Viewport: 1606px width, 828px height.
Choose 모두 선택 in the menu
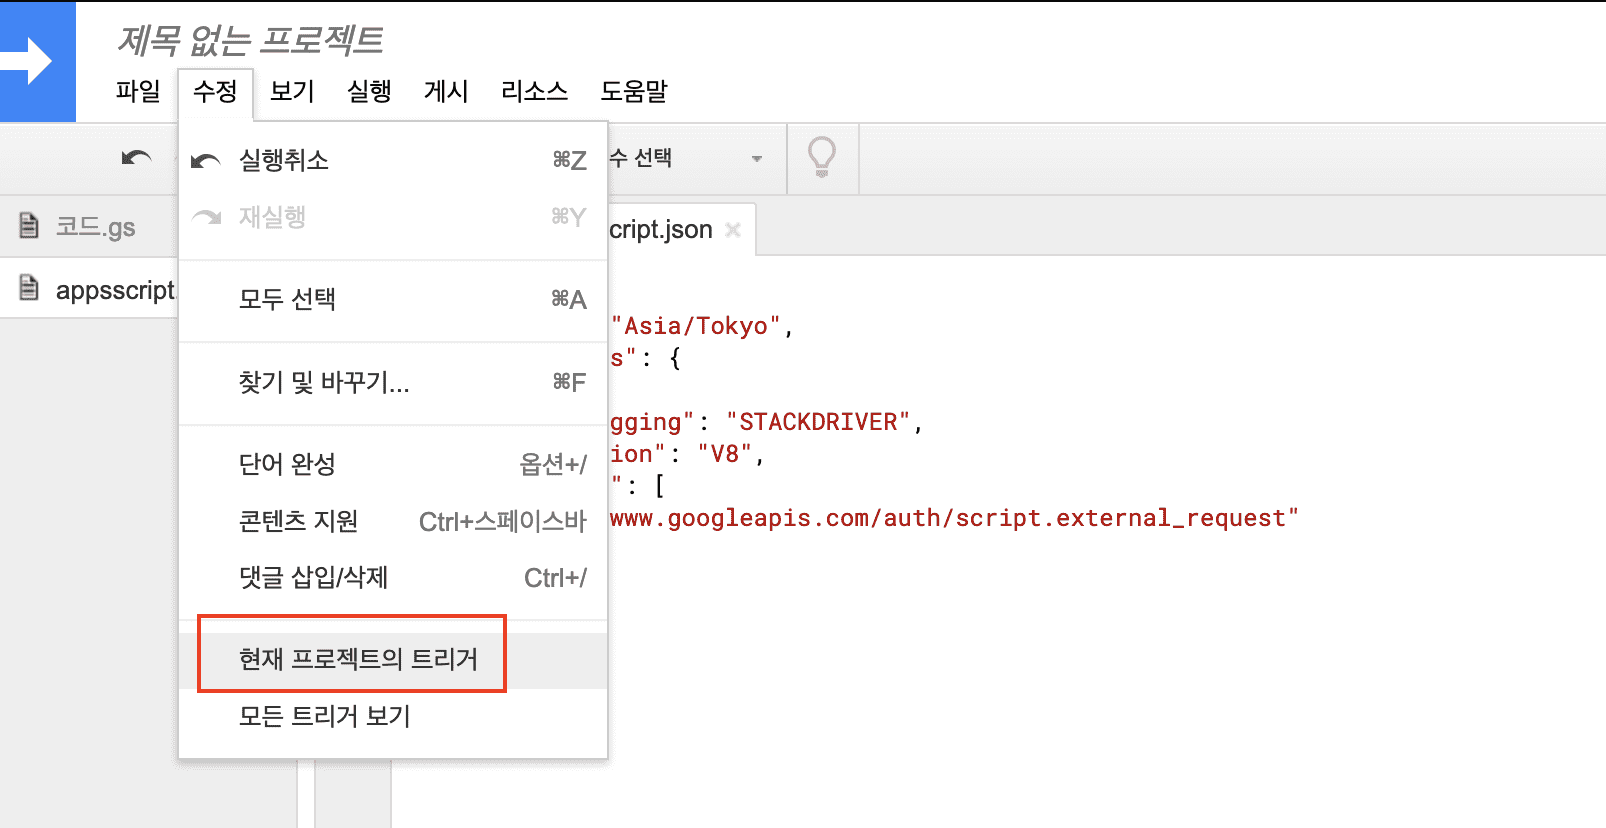pyautogui.click(x=287, y=299)
